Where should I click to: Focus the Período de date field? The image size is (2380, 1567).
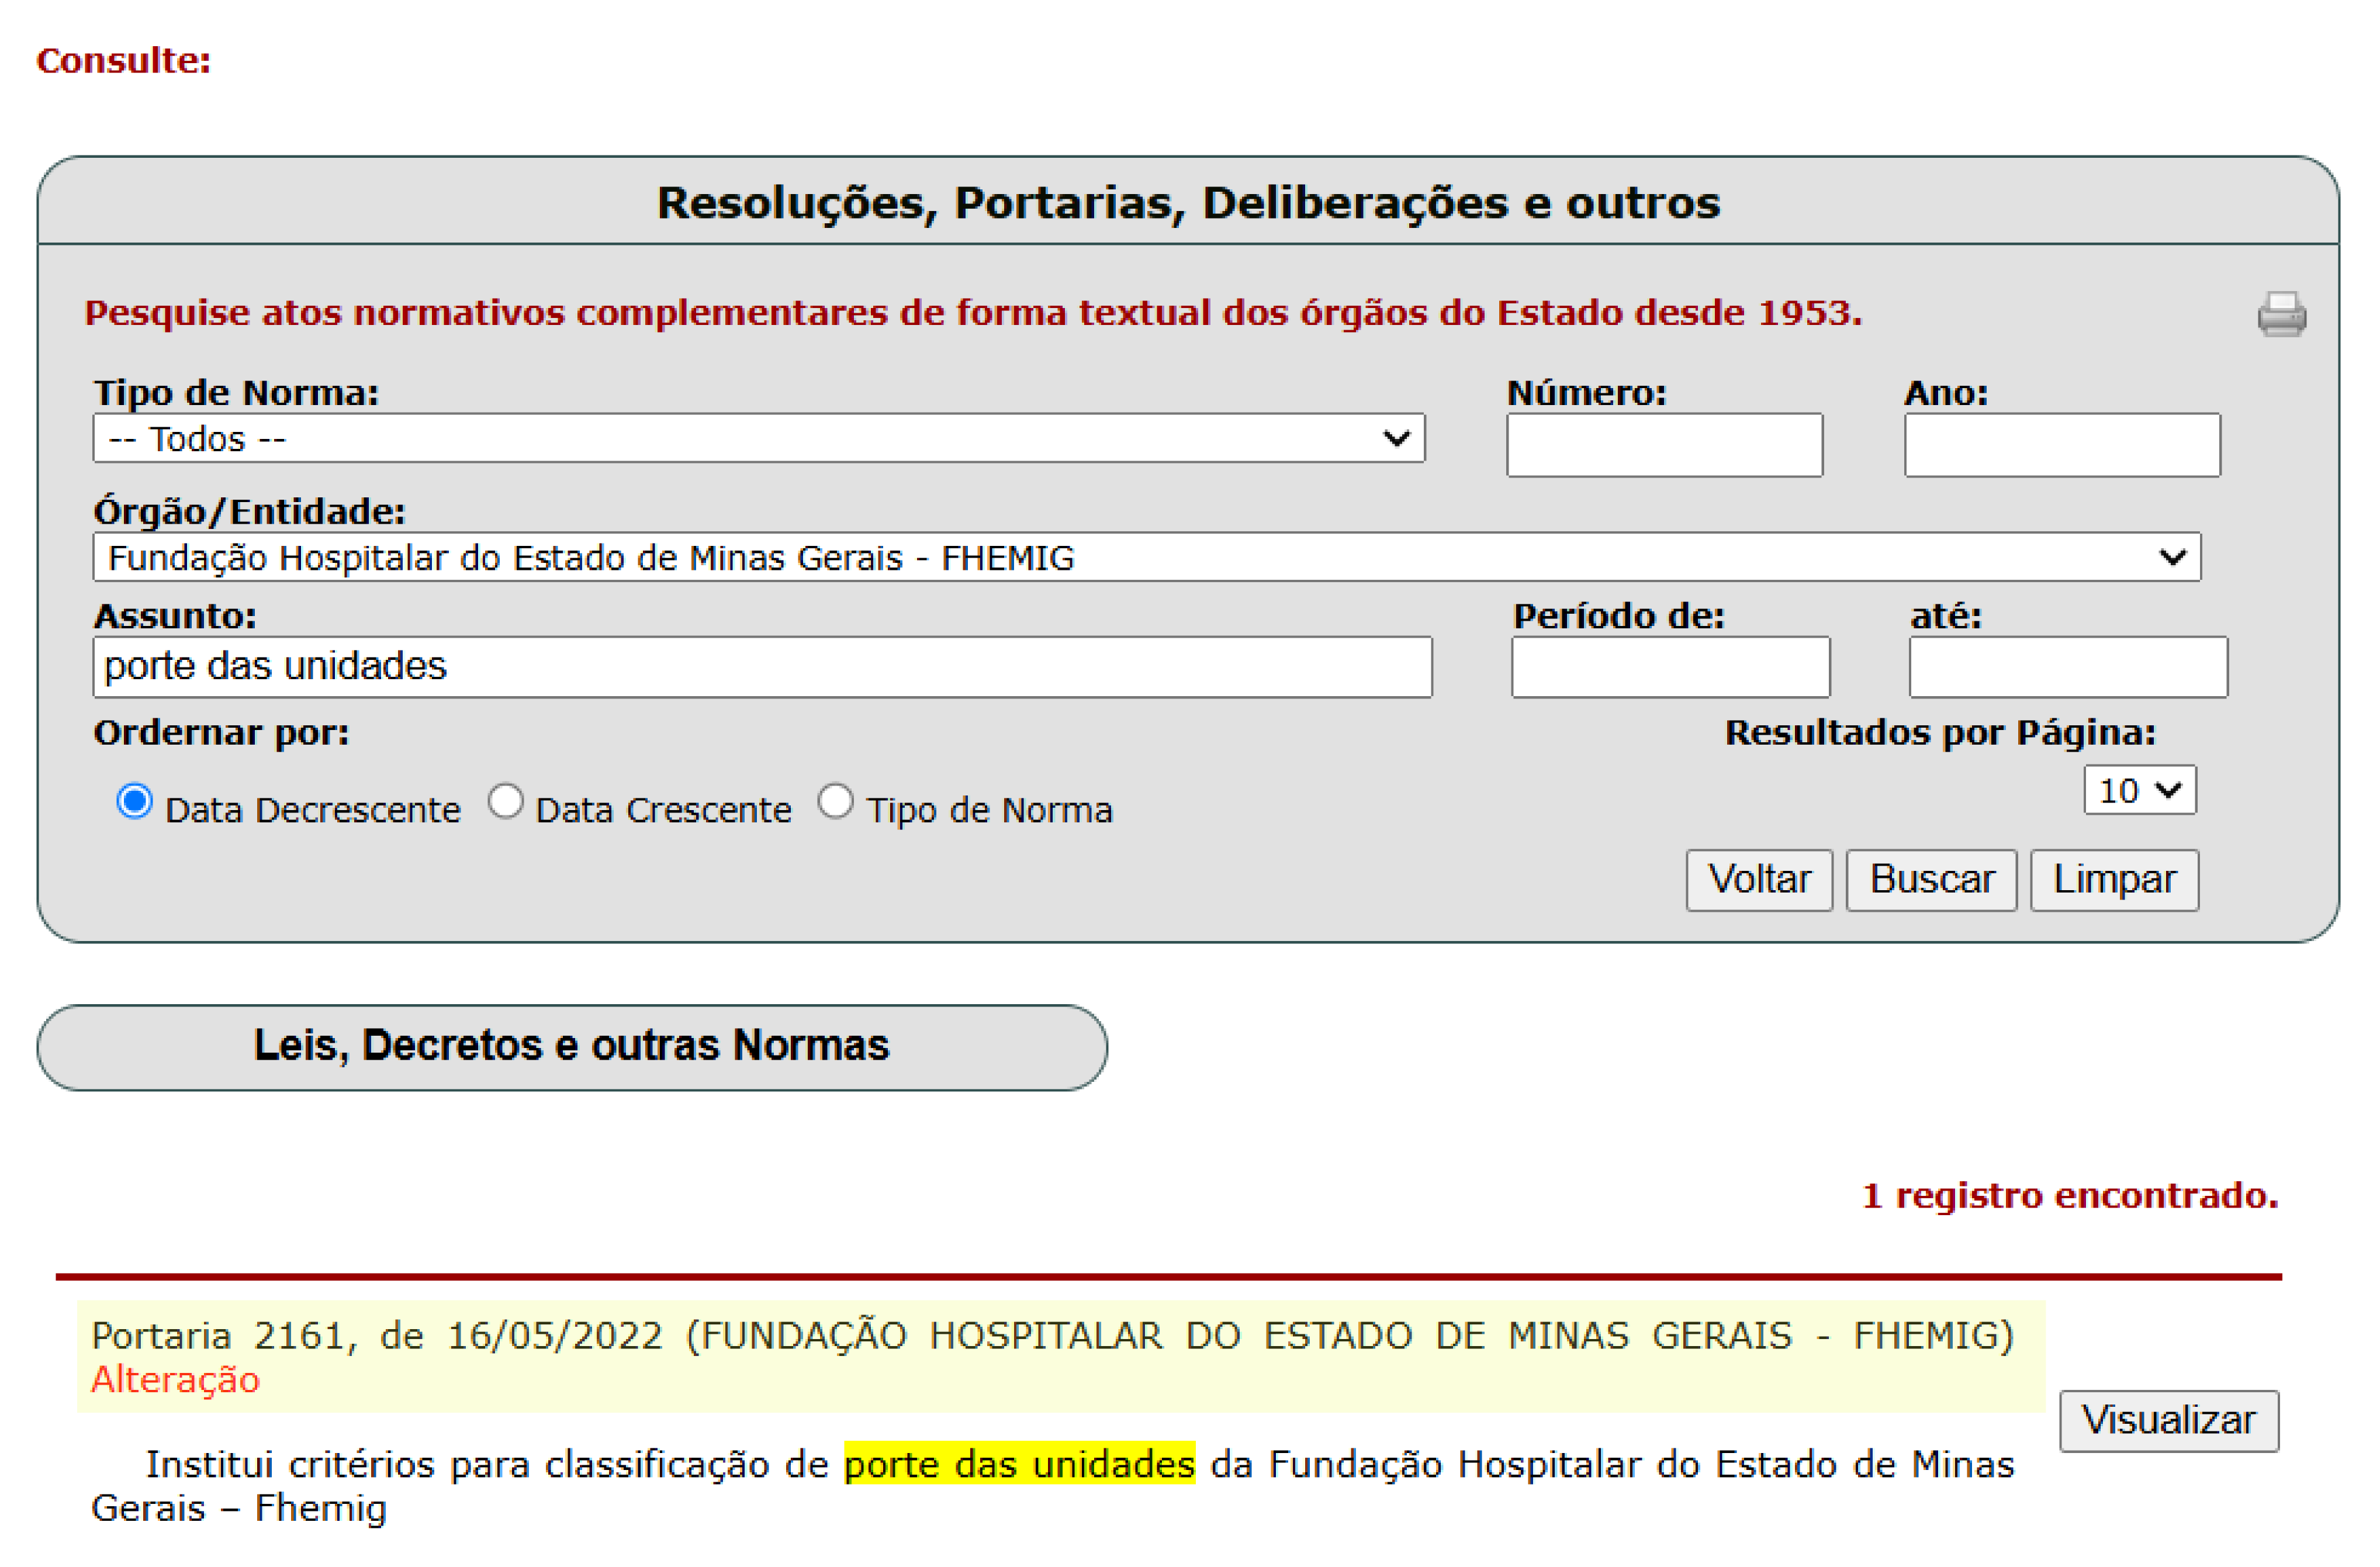(1670, 667)
